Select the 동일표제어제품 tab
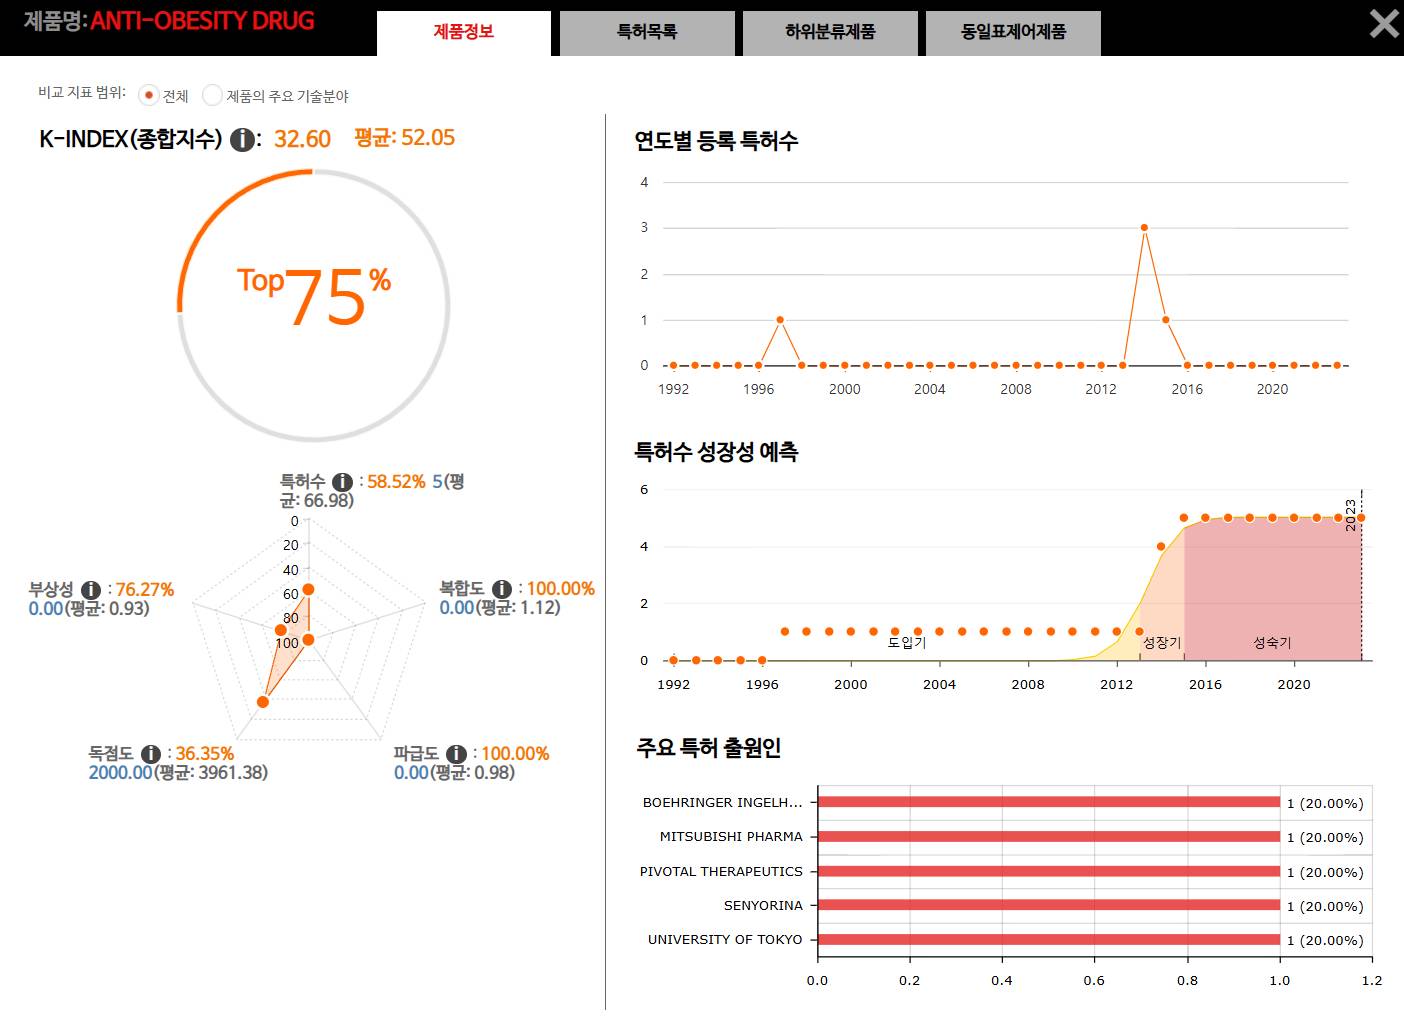Screen dimensions: 1404x1022 (1013, 33)
